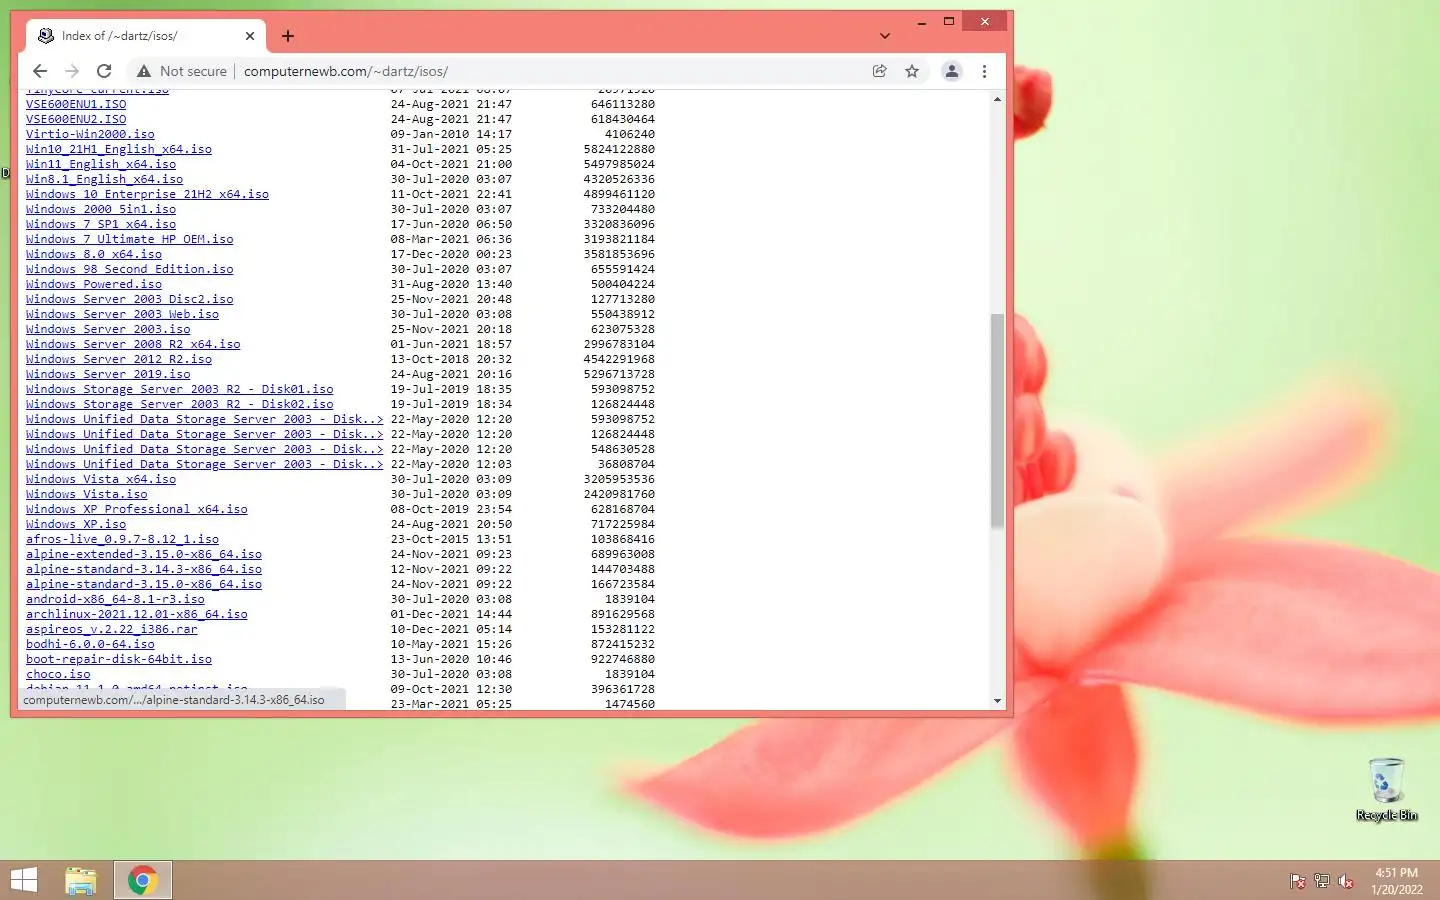Click afros-live 0.9.7-8.12_1.iso link
Image resolution: width=1440 pixels, height=900 pixels.
[x=122, y=539]
